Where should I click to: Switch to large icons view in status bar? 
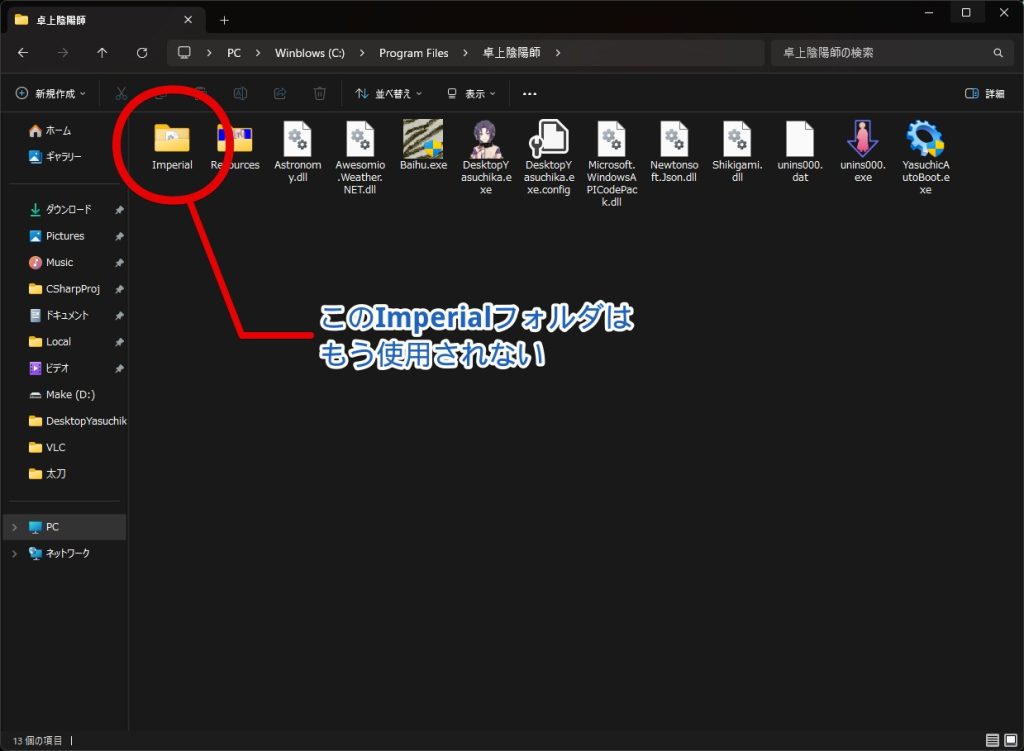1009,741
